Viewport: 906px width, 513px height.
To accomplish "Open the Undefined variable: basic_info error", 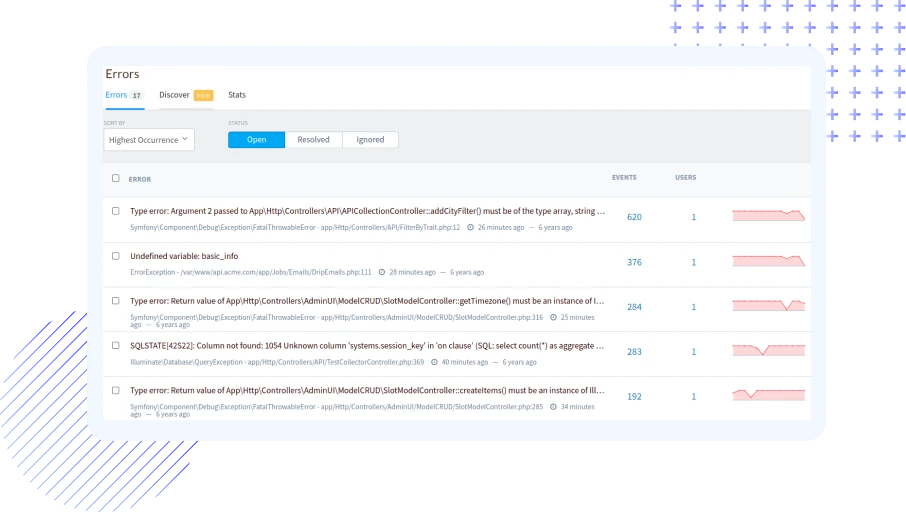I will pos(184,256).
